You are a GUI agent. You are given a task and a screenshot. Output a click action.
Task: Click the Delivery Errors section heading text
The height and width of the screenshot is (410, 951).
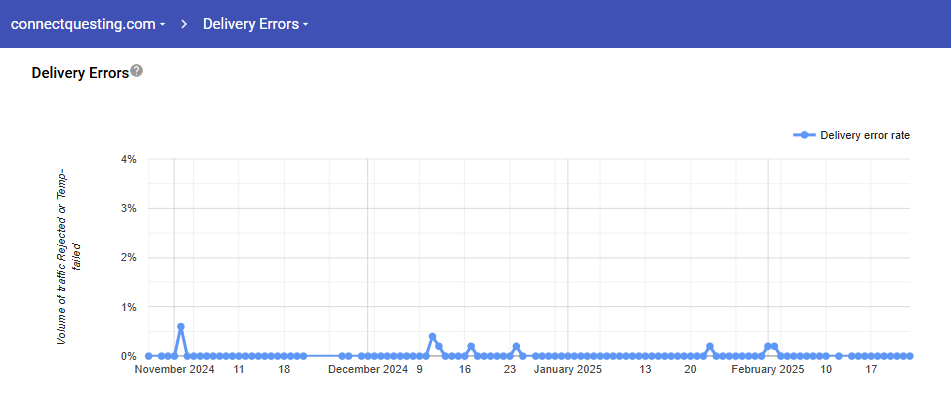pos(80,72)
